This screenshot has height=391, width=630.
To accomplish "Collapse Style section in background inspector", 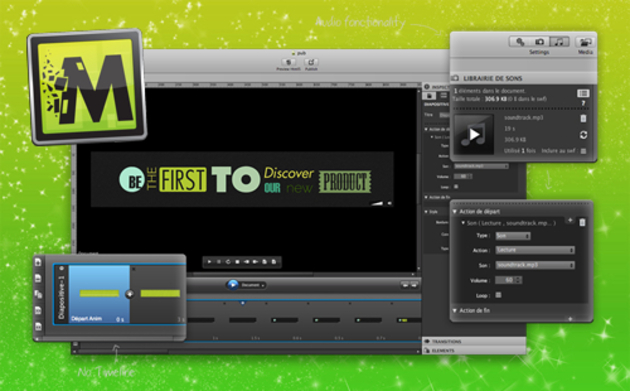I will [426, 211].
